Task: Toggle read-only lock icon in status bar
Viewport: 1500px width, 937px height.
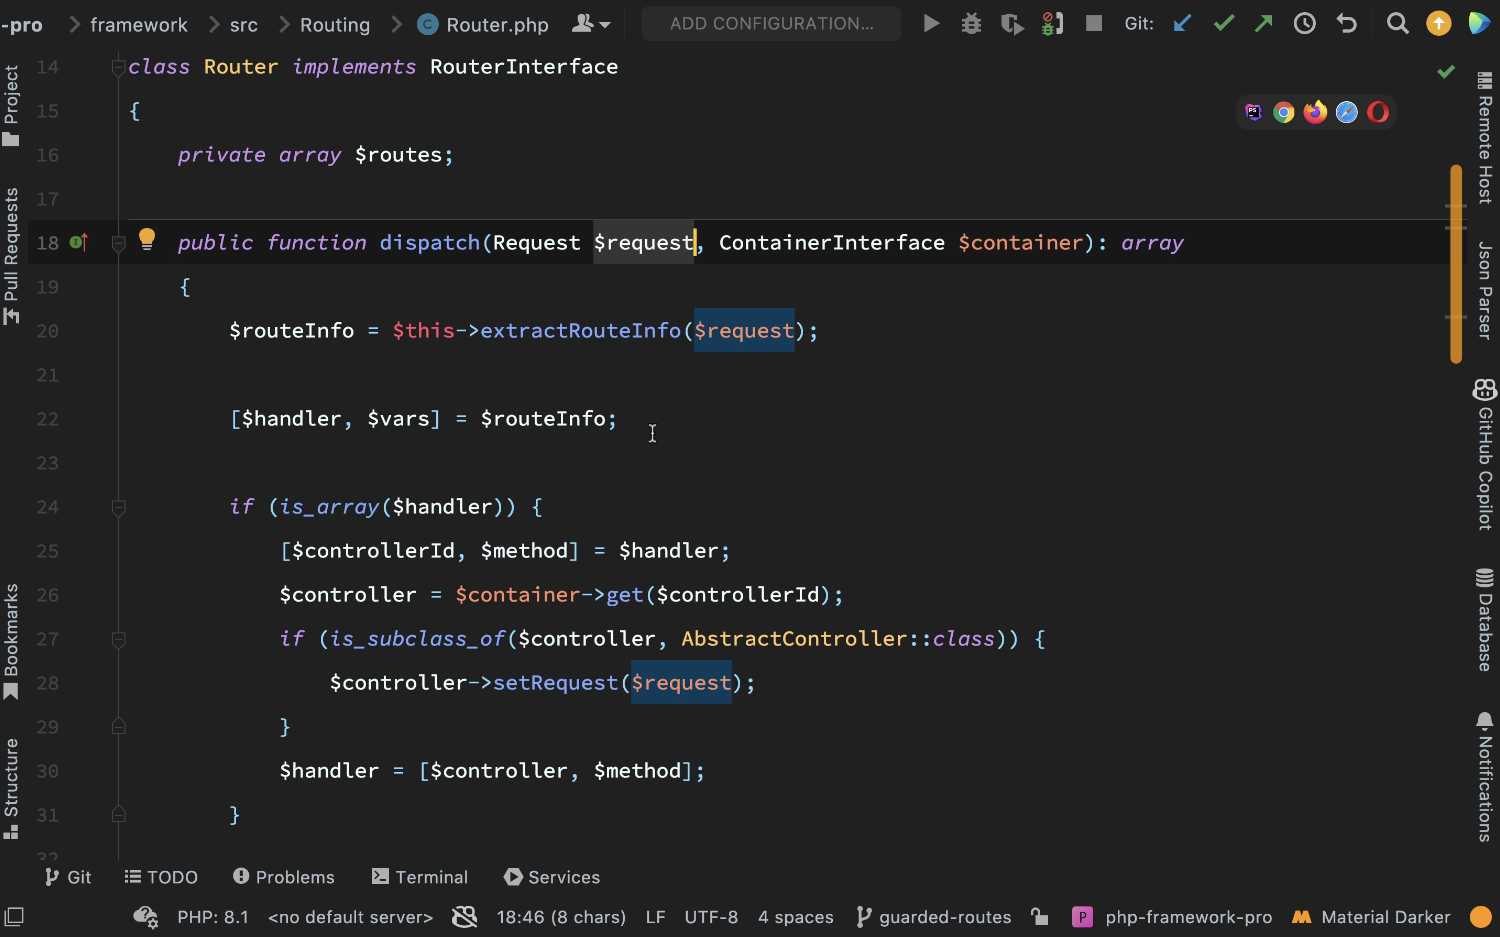Action: (1040, 917)
